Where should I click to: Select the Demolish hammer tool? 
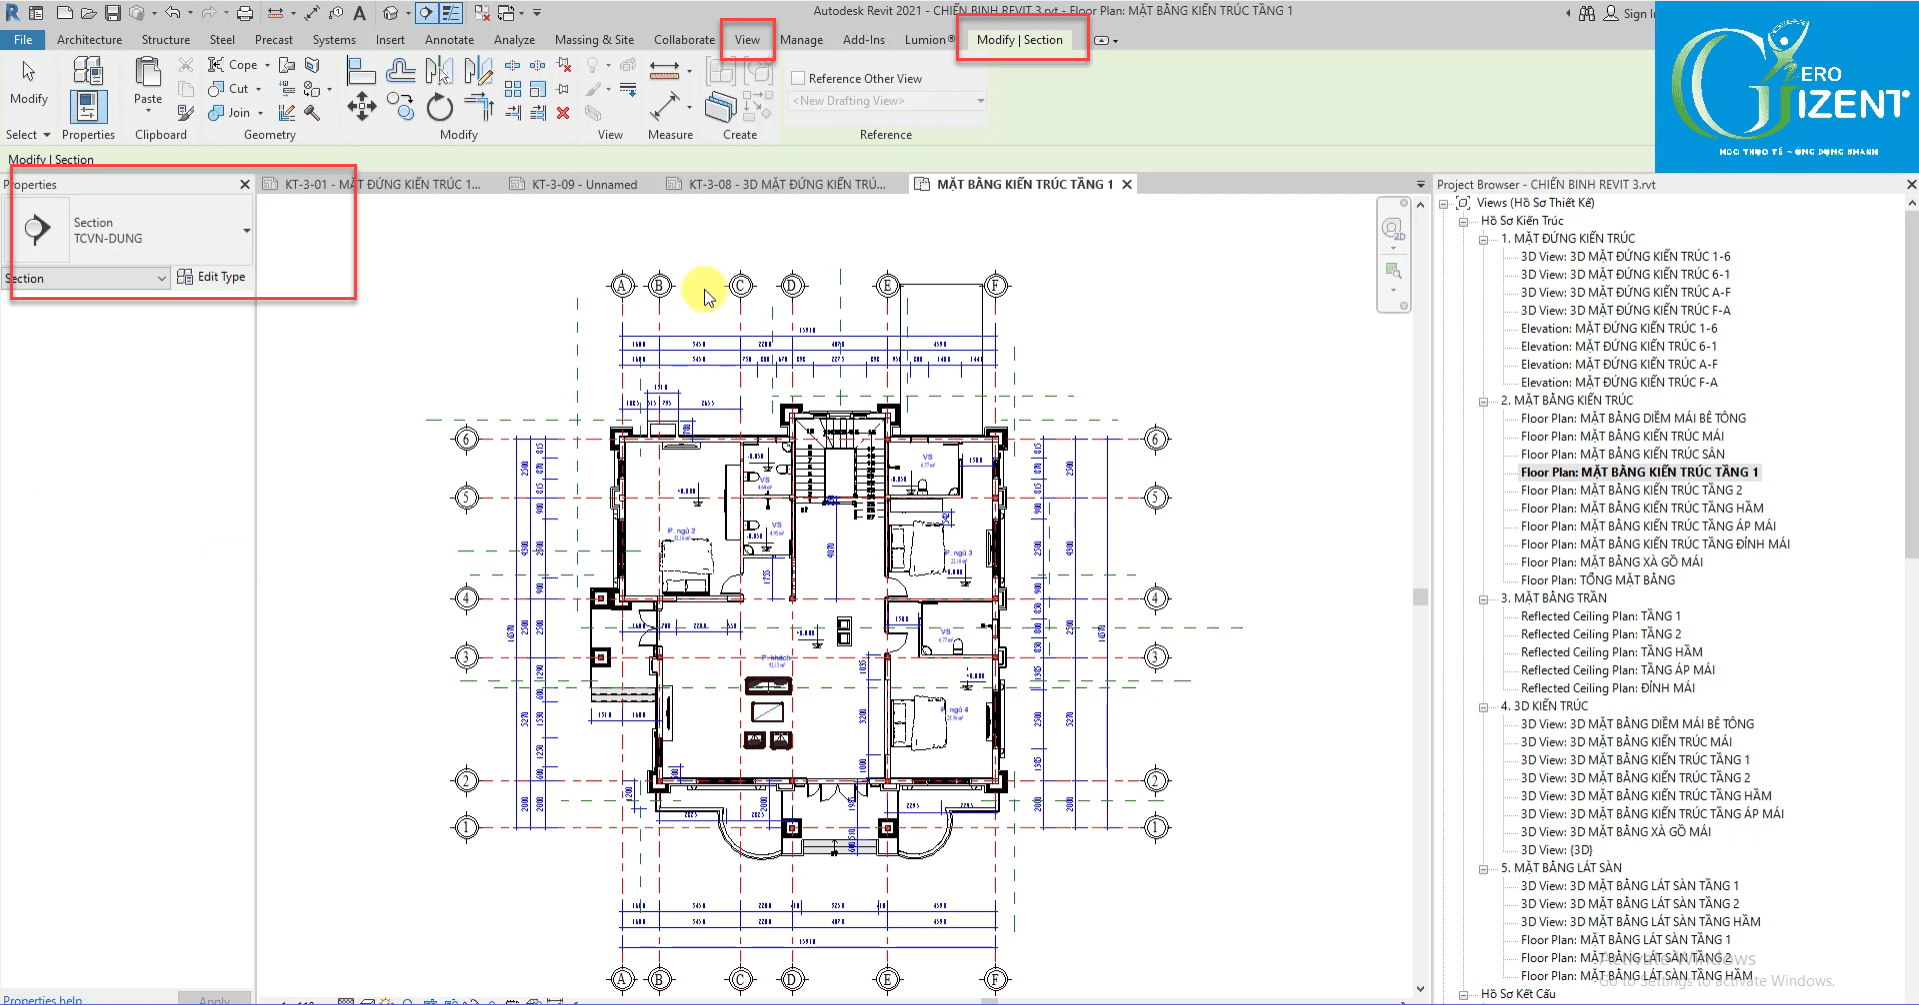pyautogui.click(x=312, y=113)
